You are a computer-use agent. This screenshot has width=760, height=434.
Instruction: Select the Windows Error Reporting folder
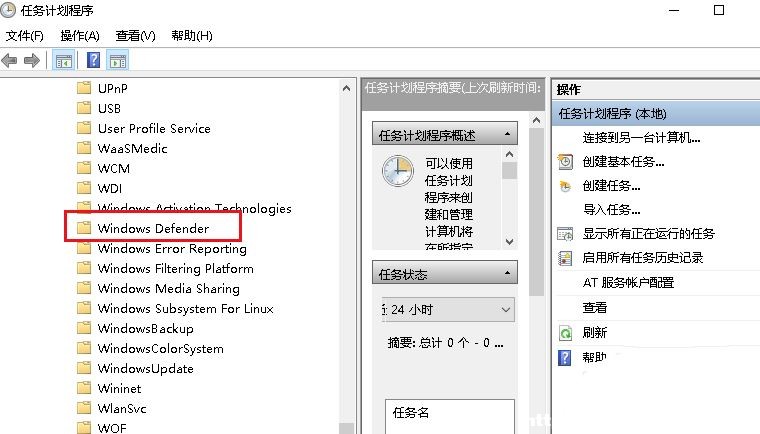[x=172, y=248]
